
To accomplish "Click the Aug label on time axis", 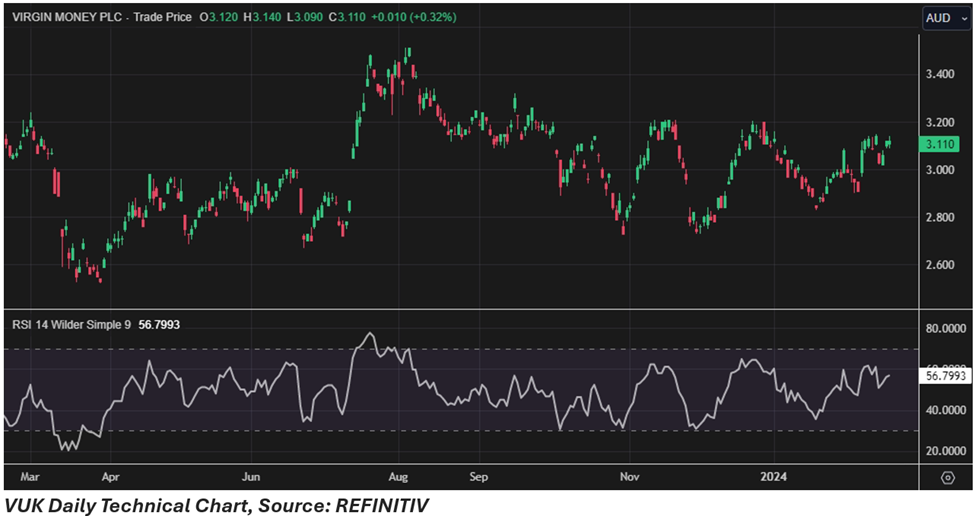I will (398, 477).
